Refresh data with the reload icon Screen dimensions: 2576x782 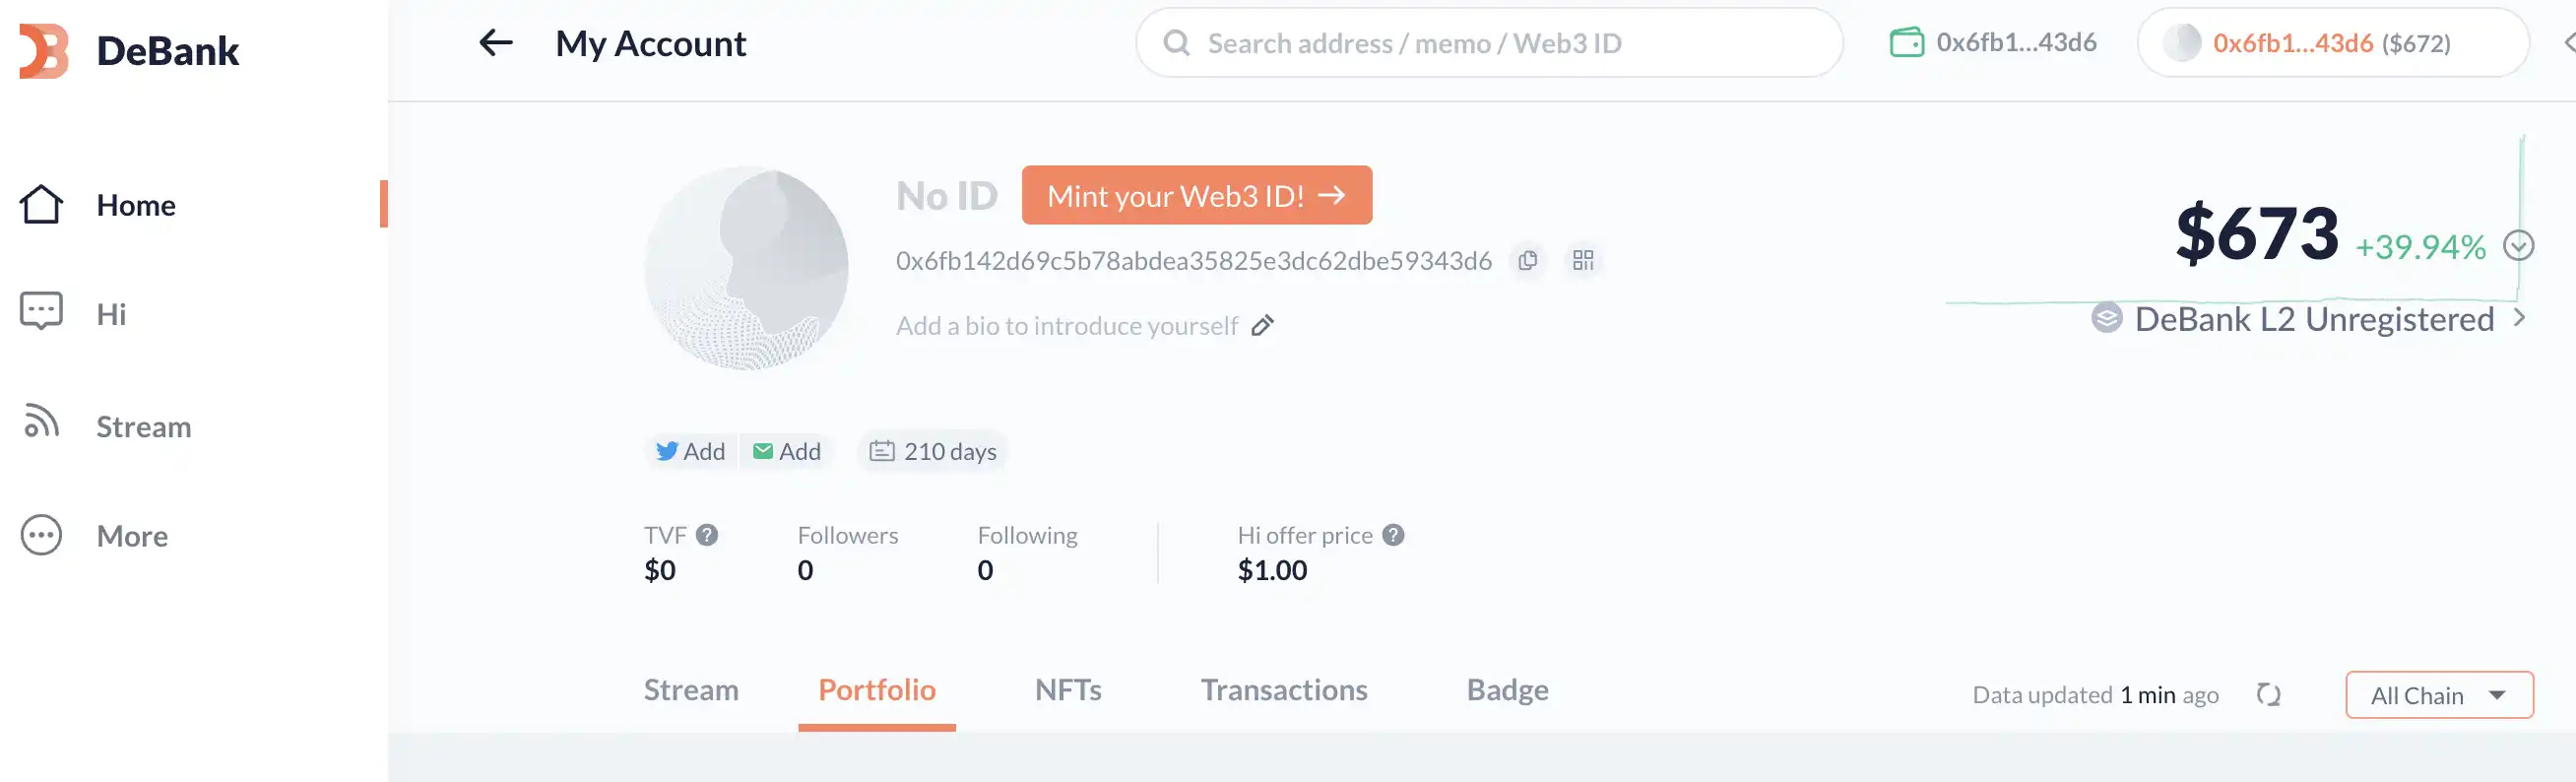2268,694
